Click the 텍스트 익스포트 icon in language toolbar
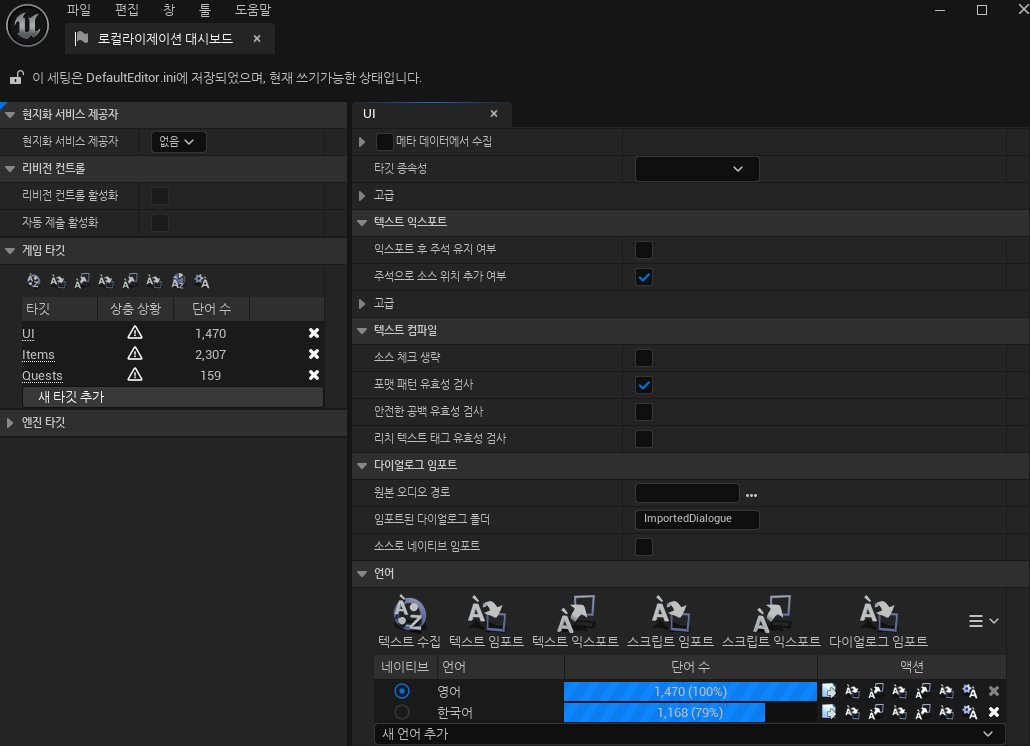1030x746 pixels. (575, 613)
